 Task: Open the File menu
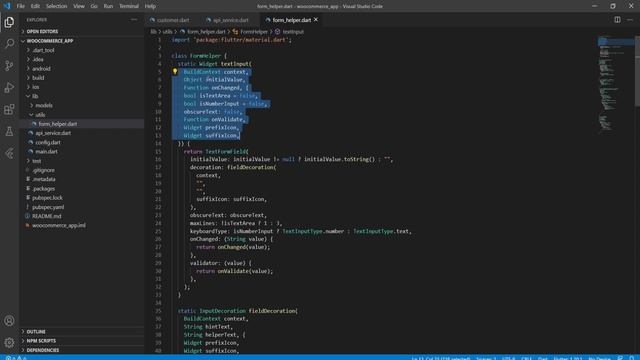pos(20,6)
